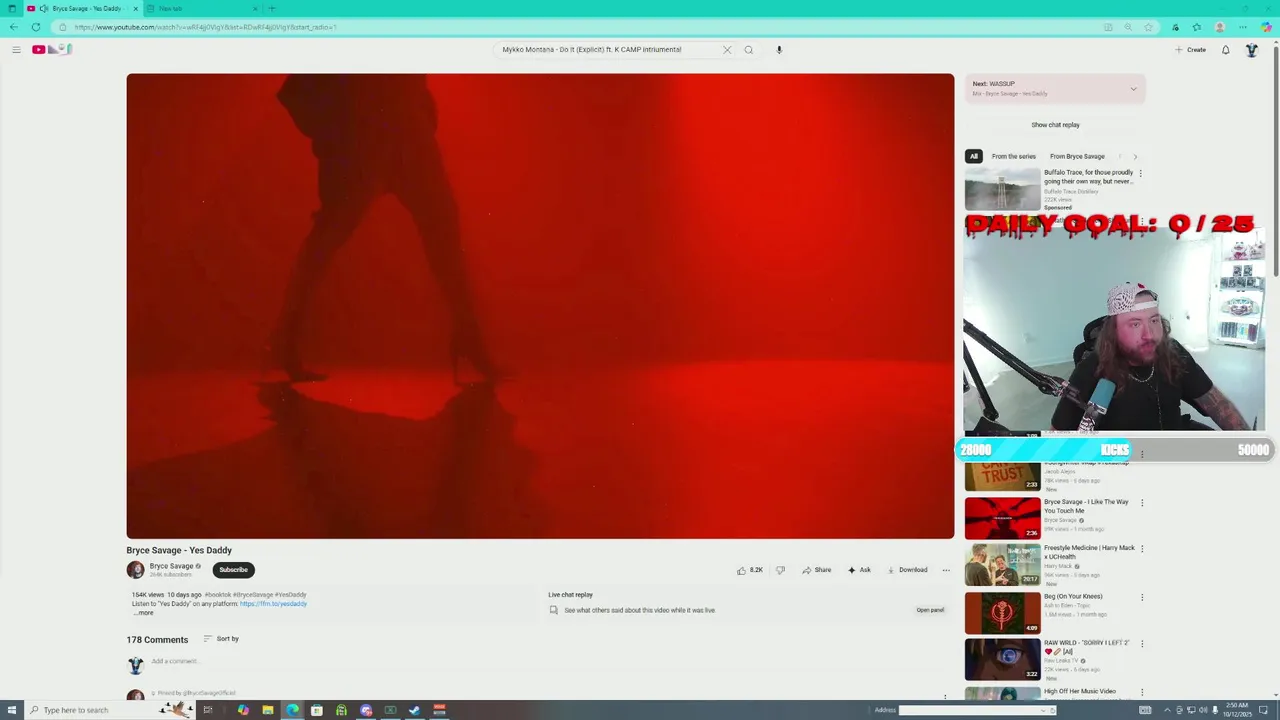Image resolution: width=1280 pixels, height=720 pixels.
Task: Open the Windows Start menu
Action: (11, 710)
